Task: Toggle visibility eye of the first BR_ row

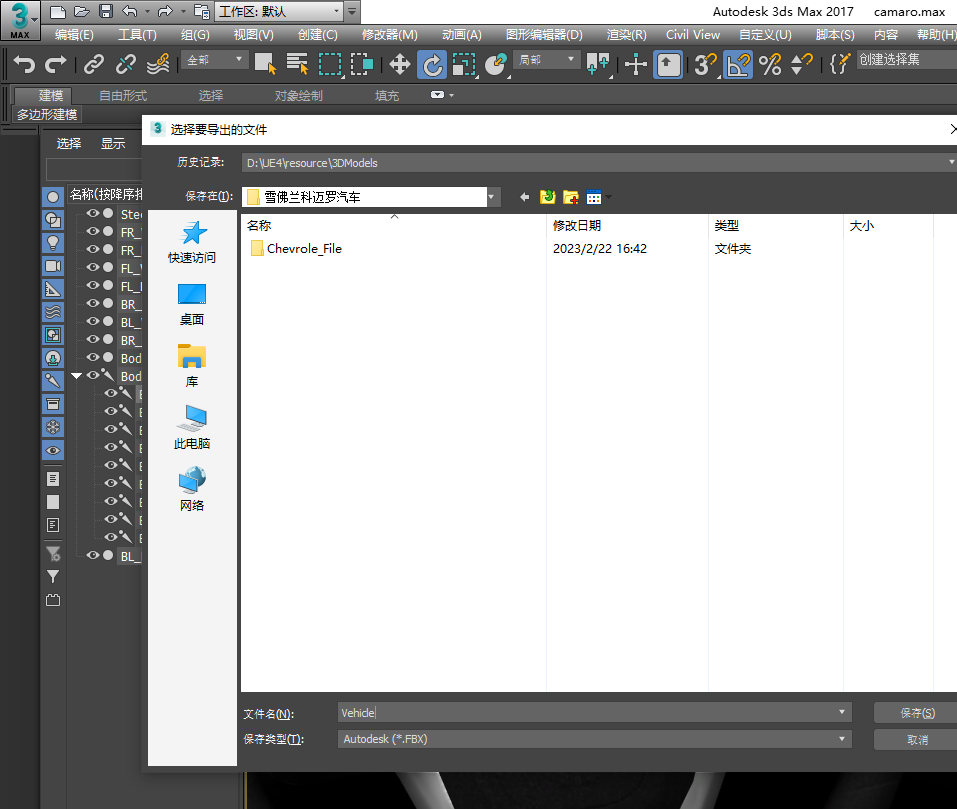Action: (x=93, y=303)
